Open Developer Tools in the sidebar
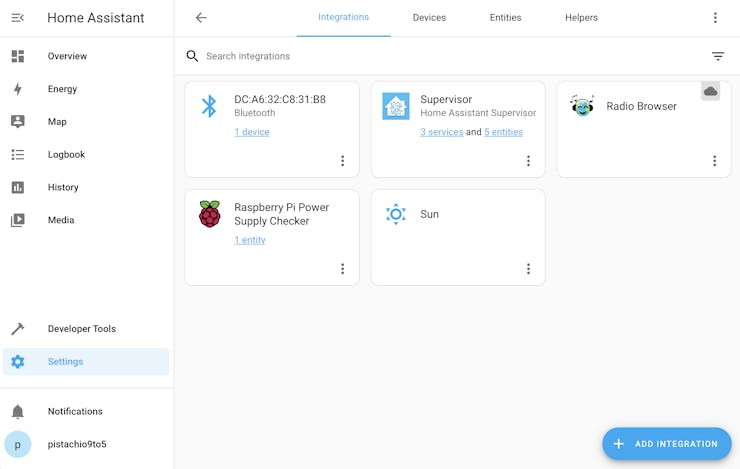This screenshot has width=740, height=469. coord(86,329)
